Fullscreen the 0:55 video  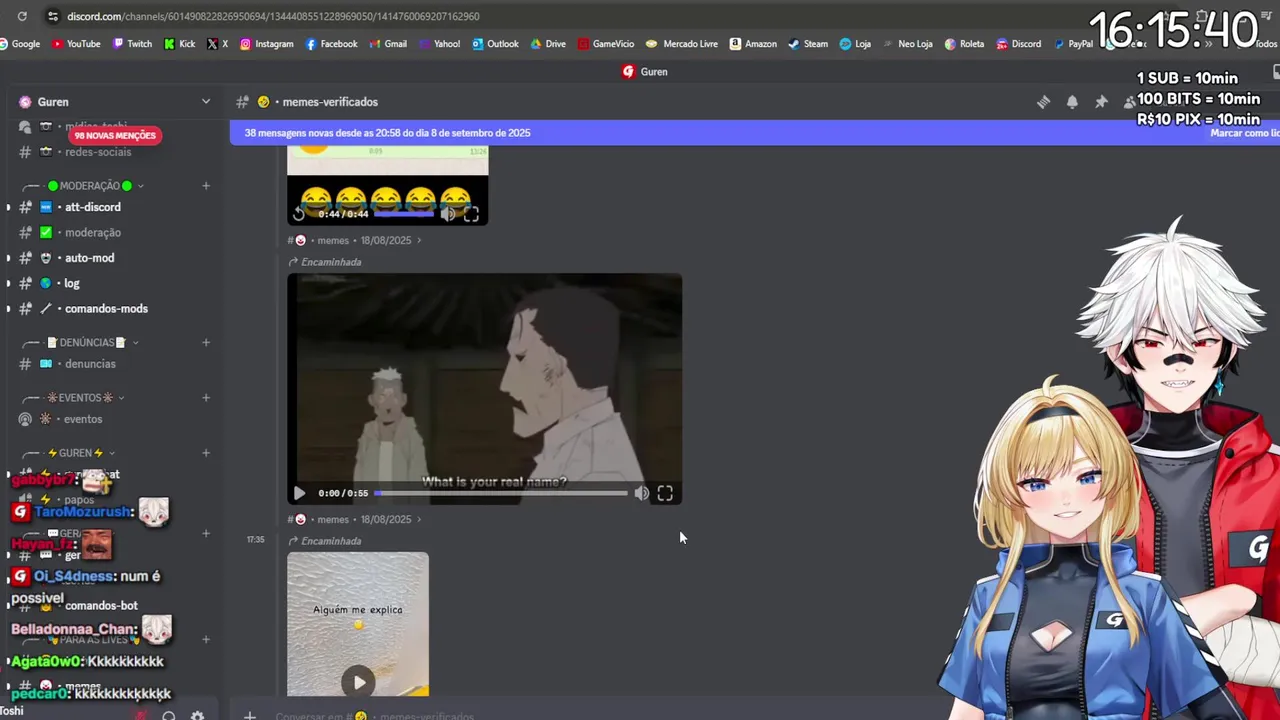coord(665,493)
